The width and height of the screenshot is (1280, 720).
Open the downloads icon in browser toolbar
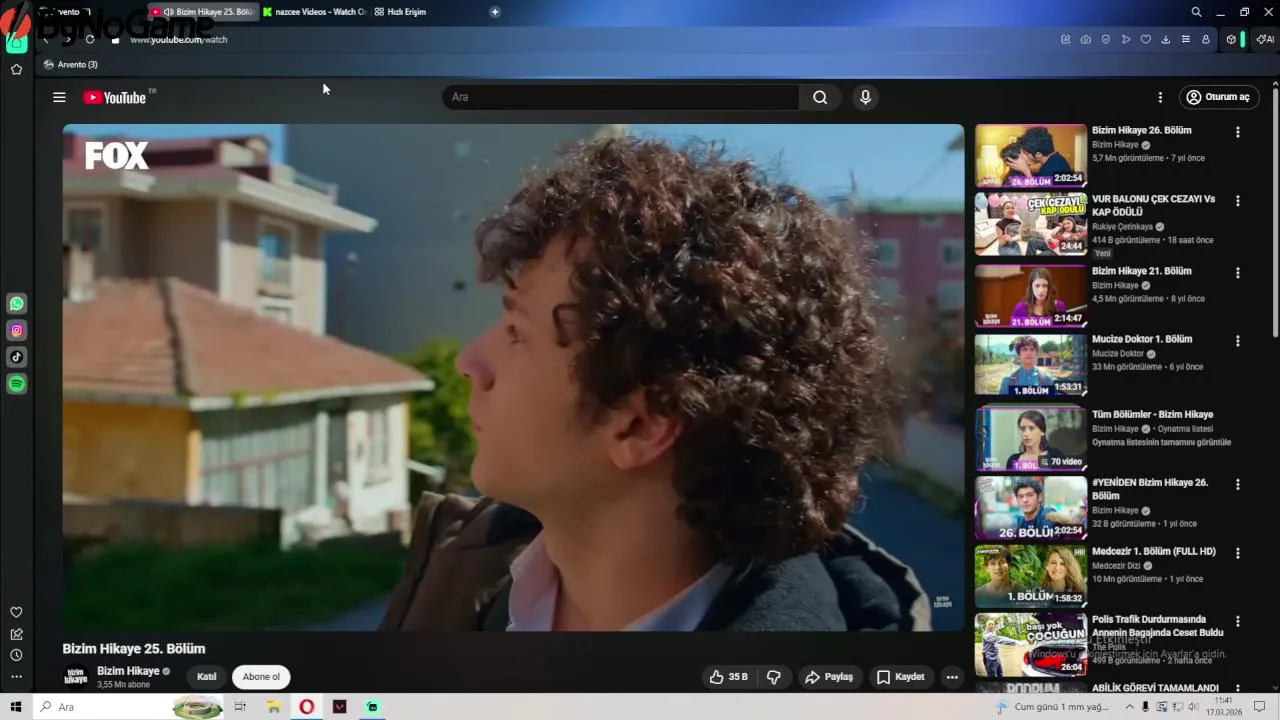pos(1166,39)
